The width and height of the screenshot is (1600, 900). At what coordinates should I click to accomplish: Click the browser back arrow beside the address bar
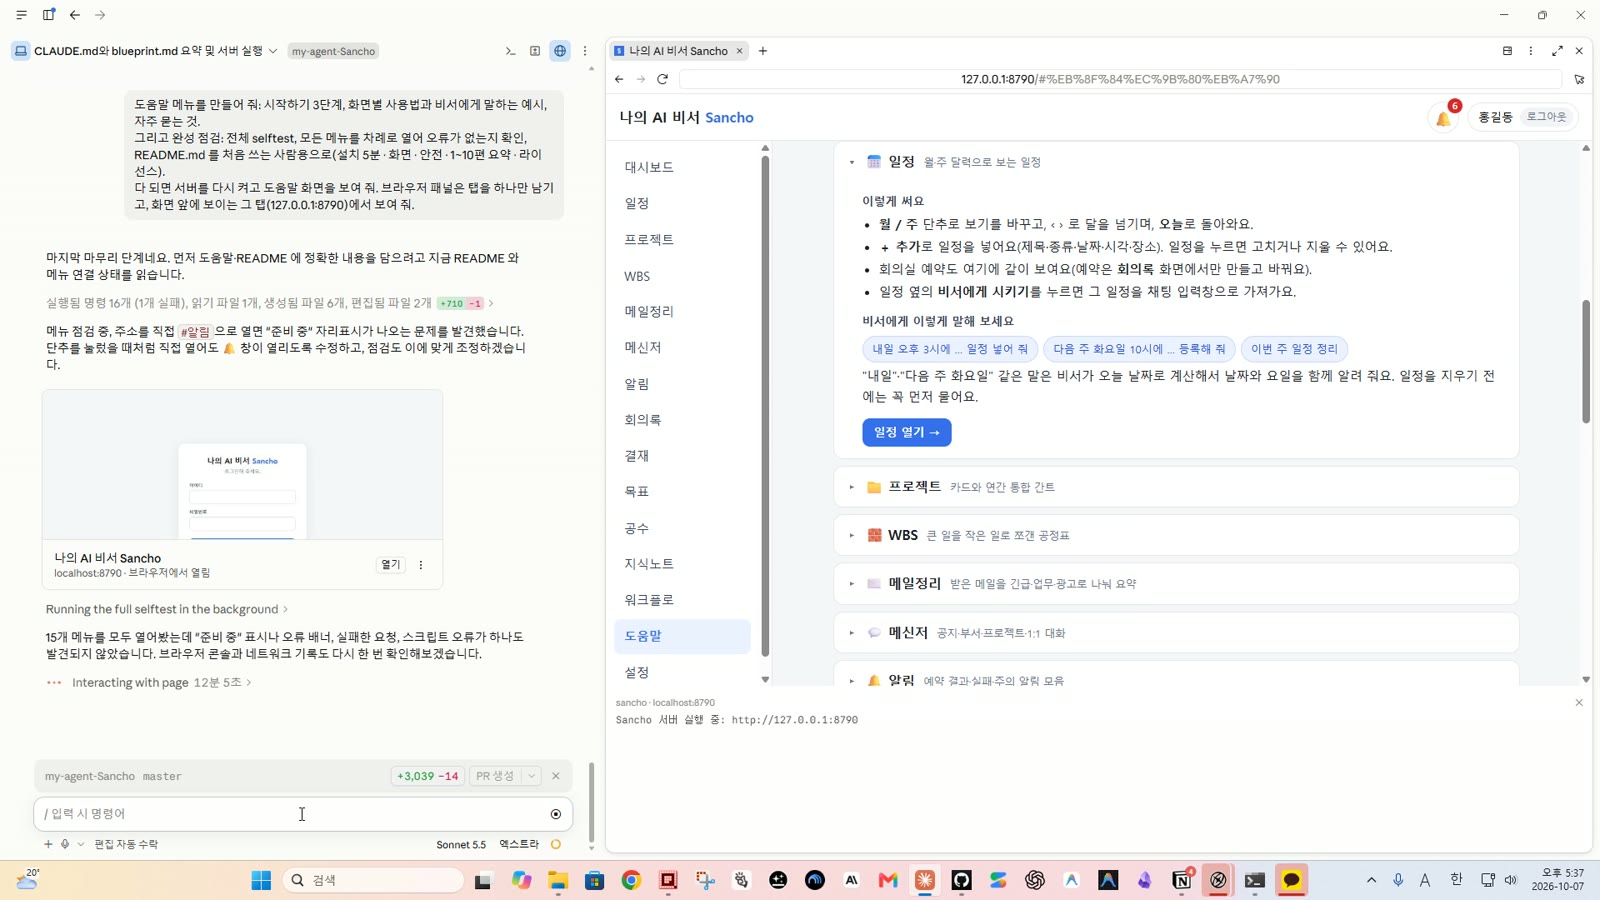[619, 79]
